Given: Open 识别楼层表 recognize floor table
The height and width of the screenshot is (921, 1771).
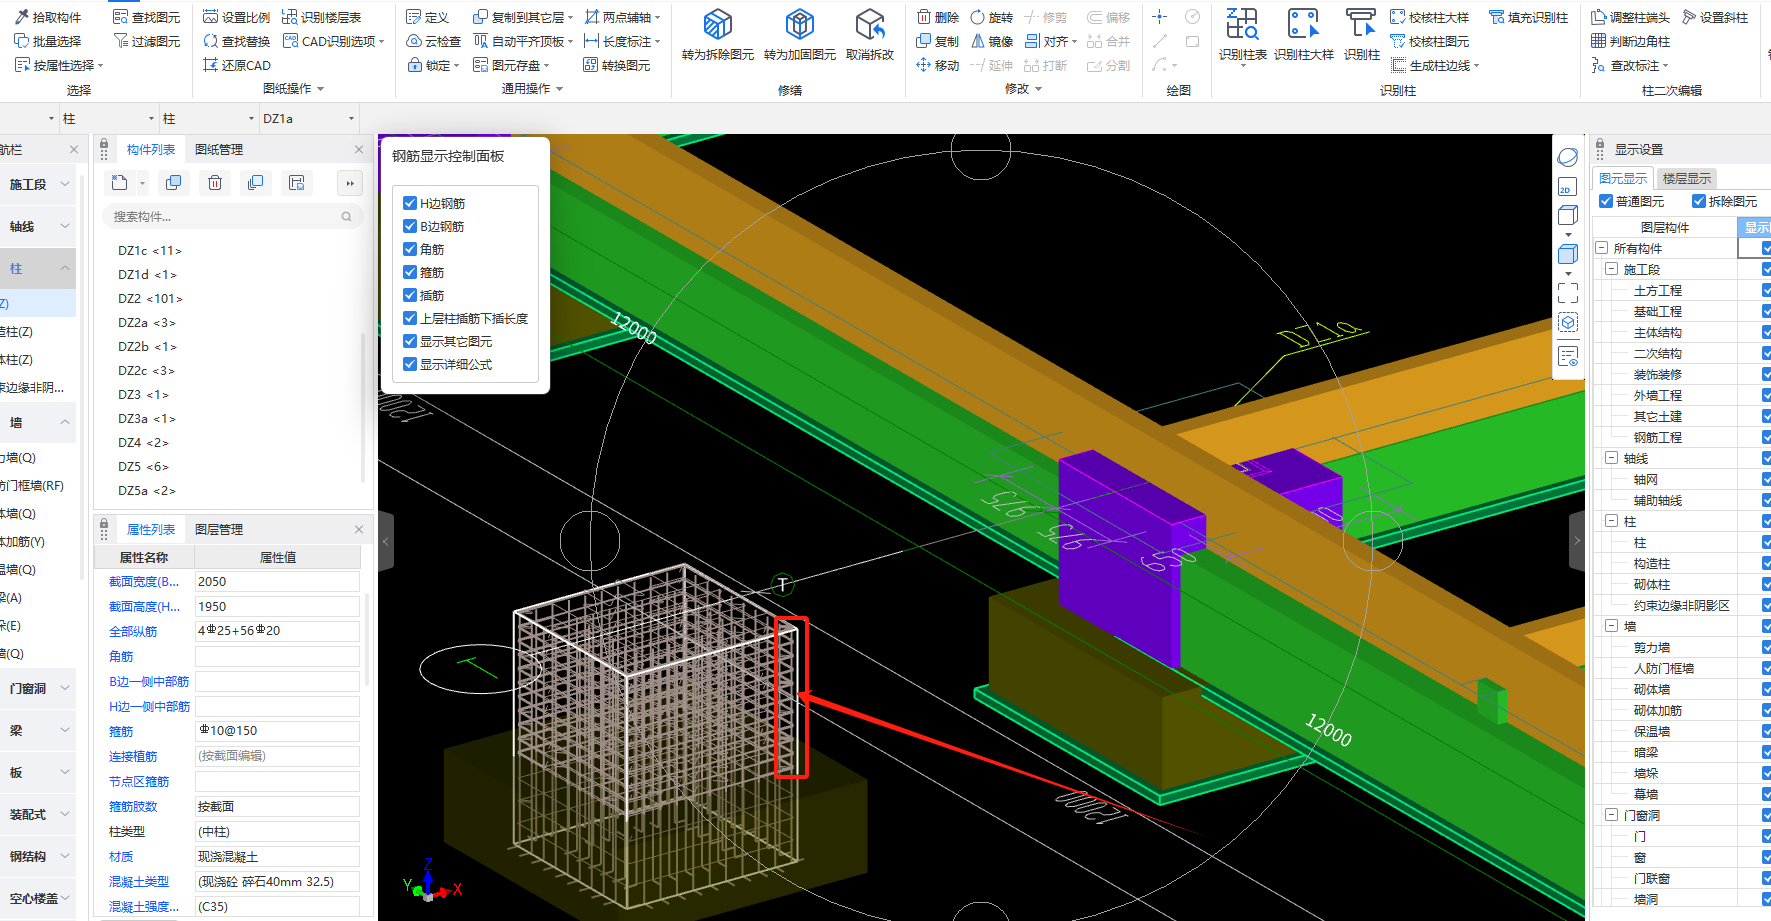Looking at the screenshot, I should pos(322,17).
